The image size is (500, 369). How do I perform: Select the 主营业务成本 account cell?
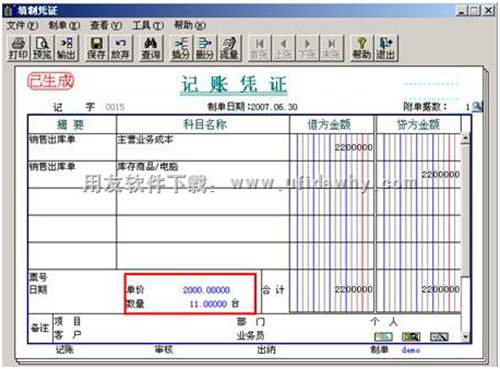[x=203, y=147]
